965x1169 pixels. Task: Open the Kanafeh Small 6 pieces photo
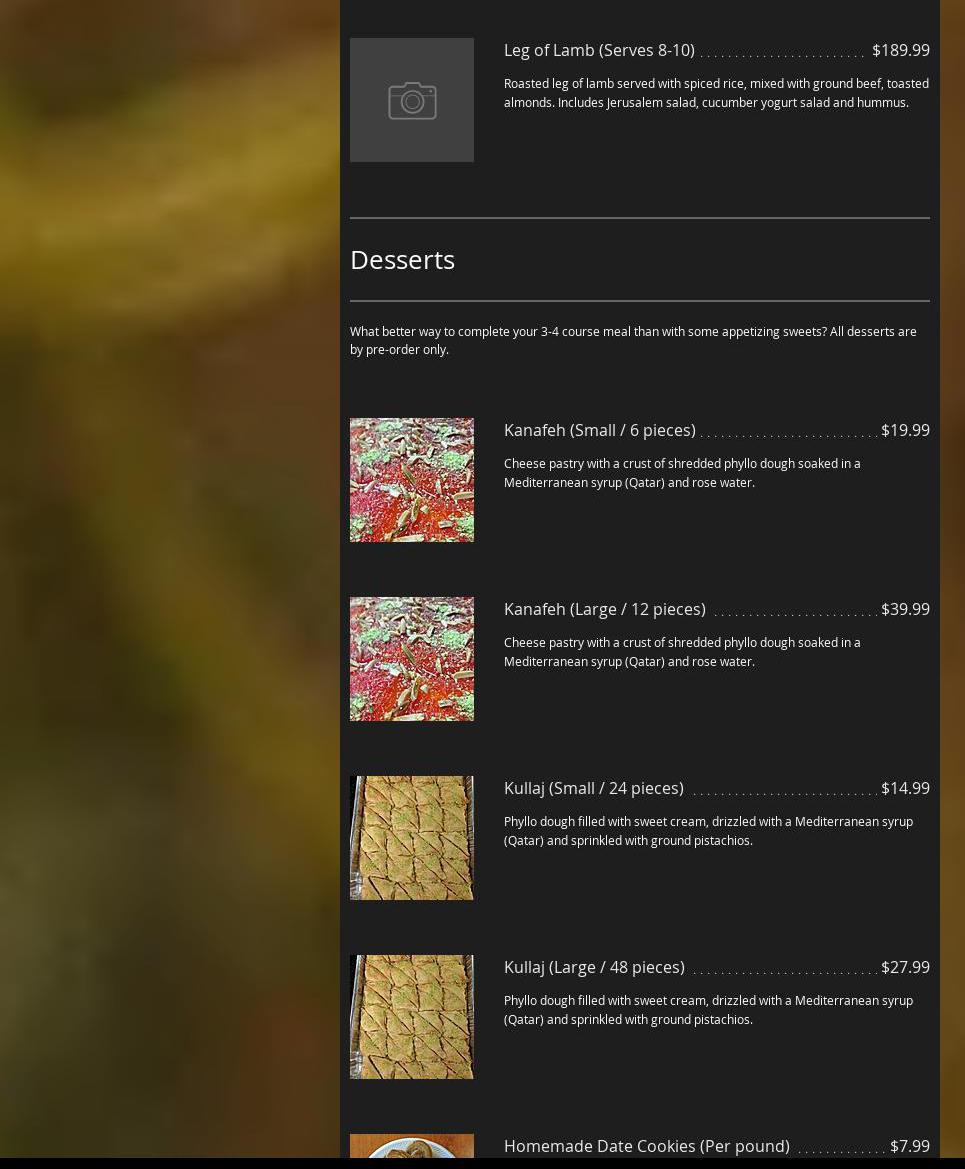(x=412, y=479)
